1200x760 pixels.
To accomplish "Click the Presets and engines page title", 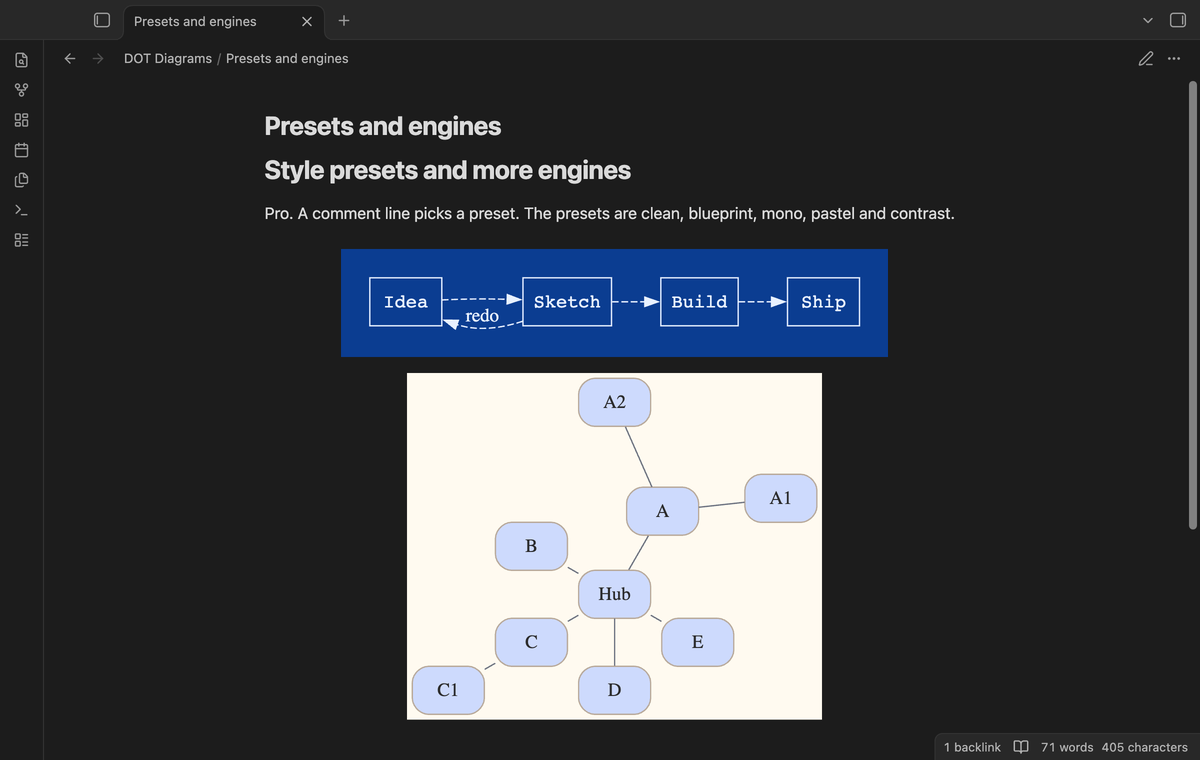I will tap(383, 126).
